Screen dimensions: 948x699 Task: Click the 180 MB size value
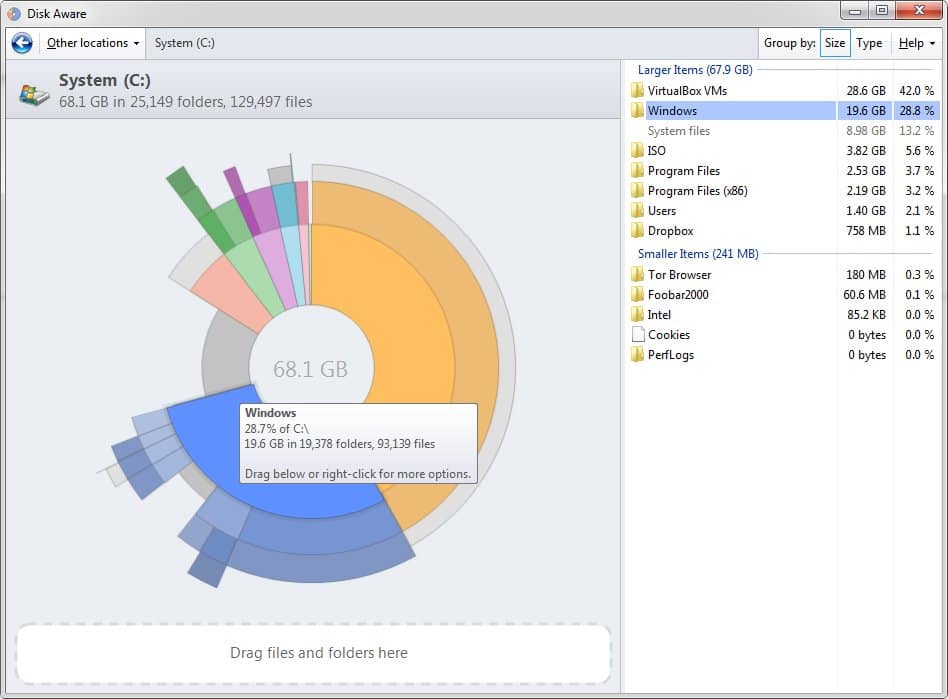(866, 275)
